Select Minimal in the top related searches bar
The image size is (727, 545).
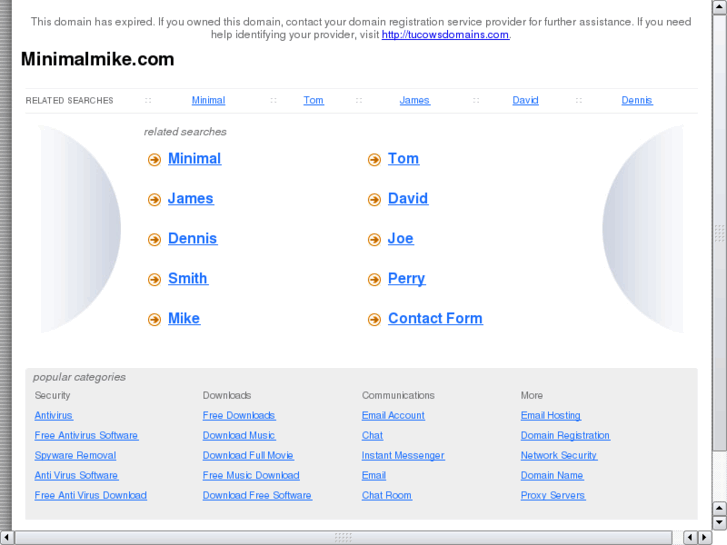tap(208, 100)
